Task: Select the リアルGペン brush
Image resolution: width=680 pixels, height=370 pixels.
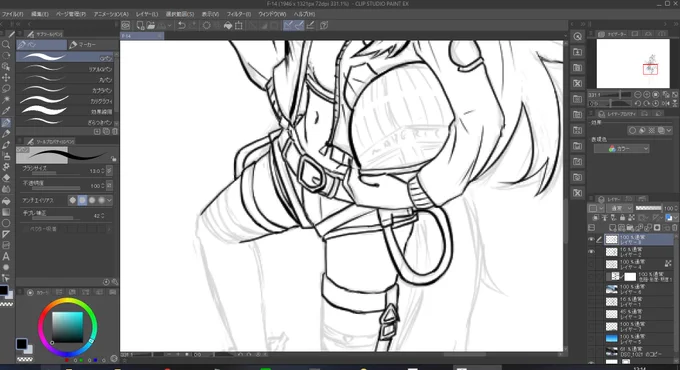Action: 65,69
